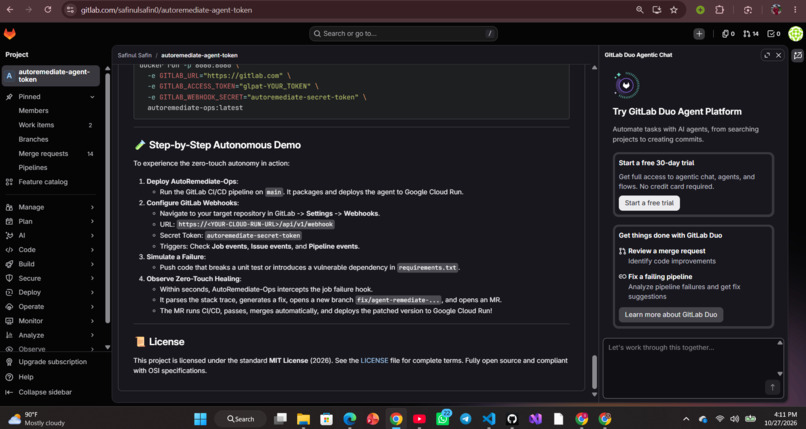Click the site information icon in address bar
This screenshot has width=806, height=429.
(70, 10)
